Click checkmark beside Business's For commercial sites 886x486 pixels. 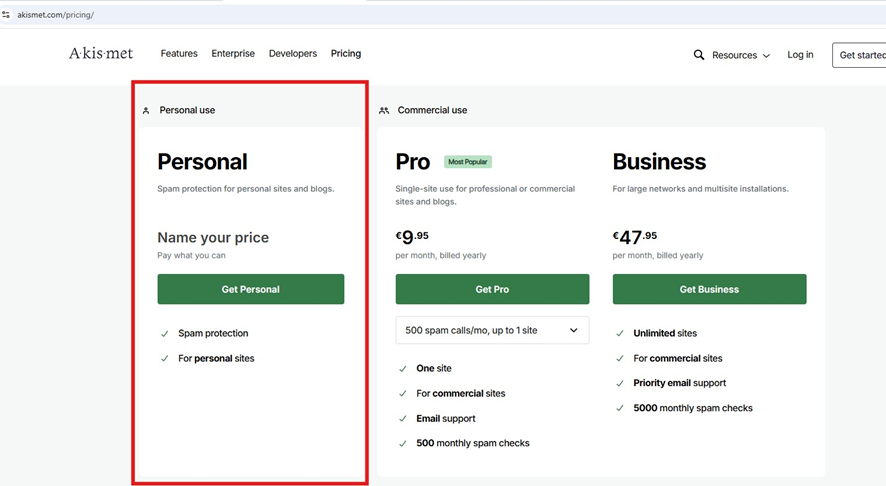point(620,358)
